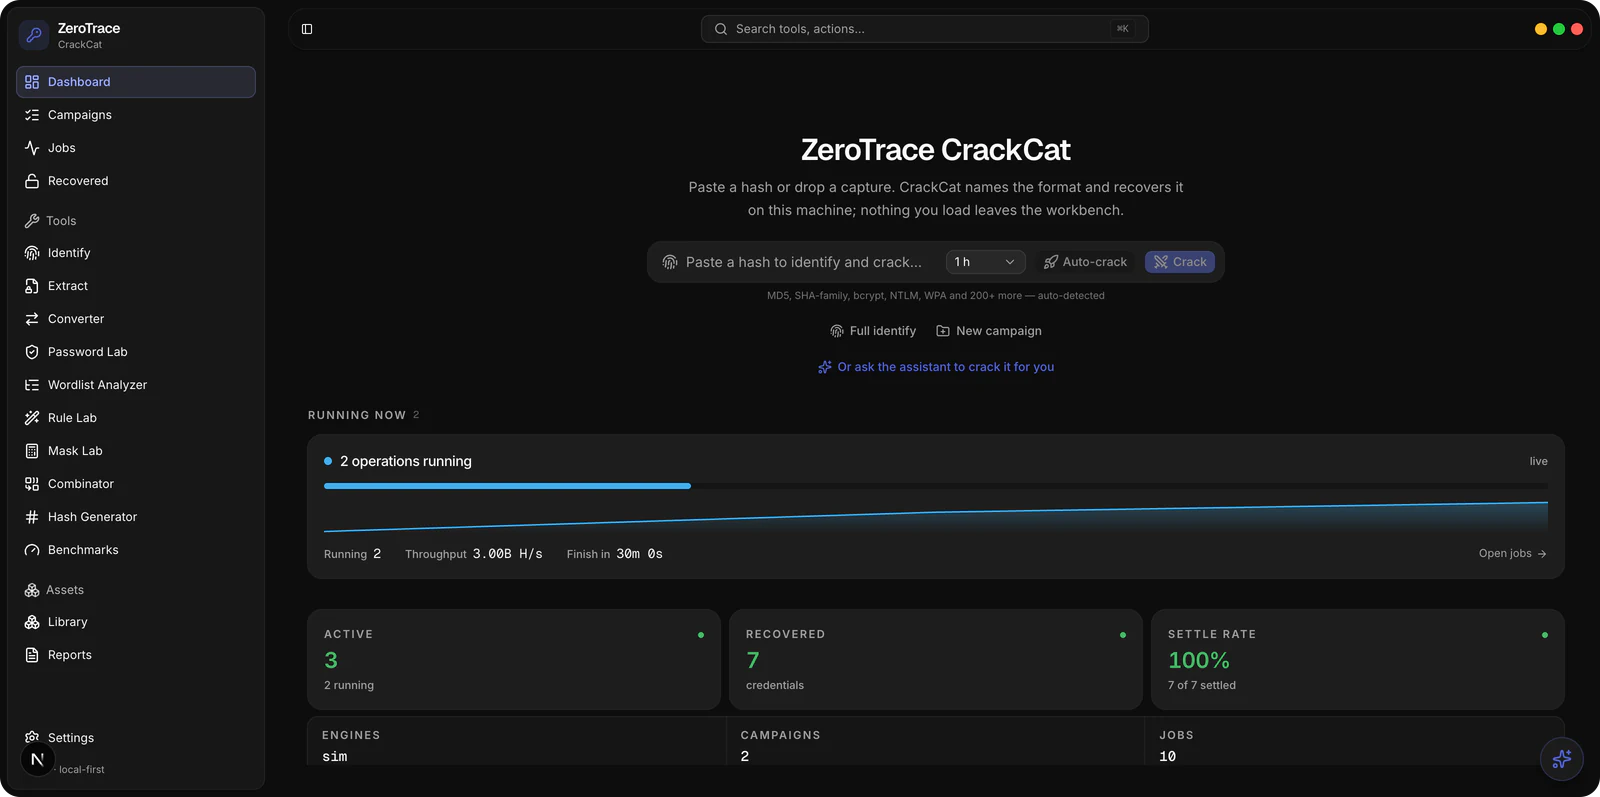The height and width of the screenshot is (797, 1600).
Task: Click the Benchmarks gauge icon
Action: (x=32, y=550)
